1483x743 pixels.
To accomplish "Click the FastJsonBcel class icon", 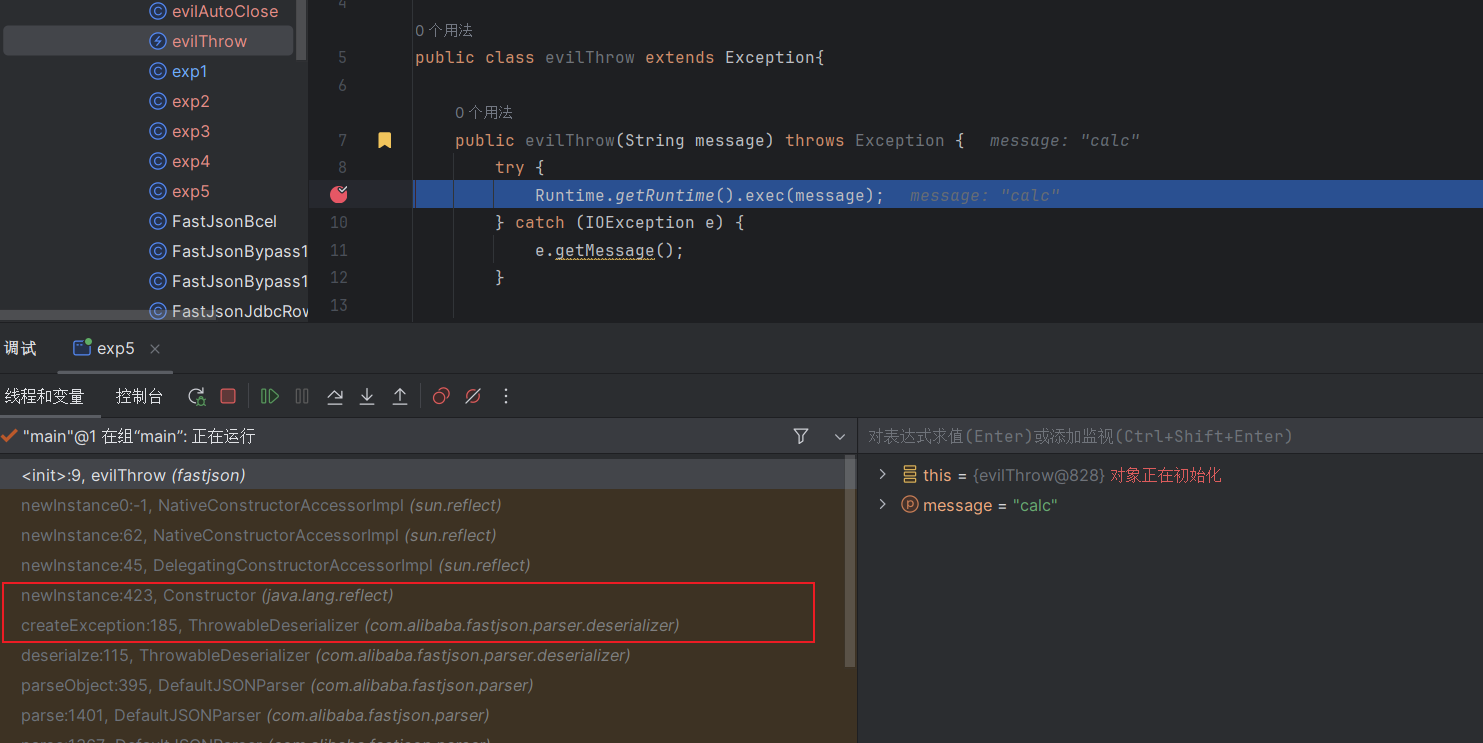I will pos(157,221).
